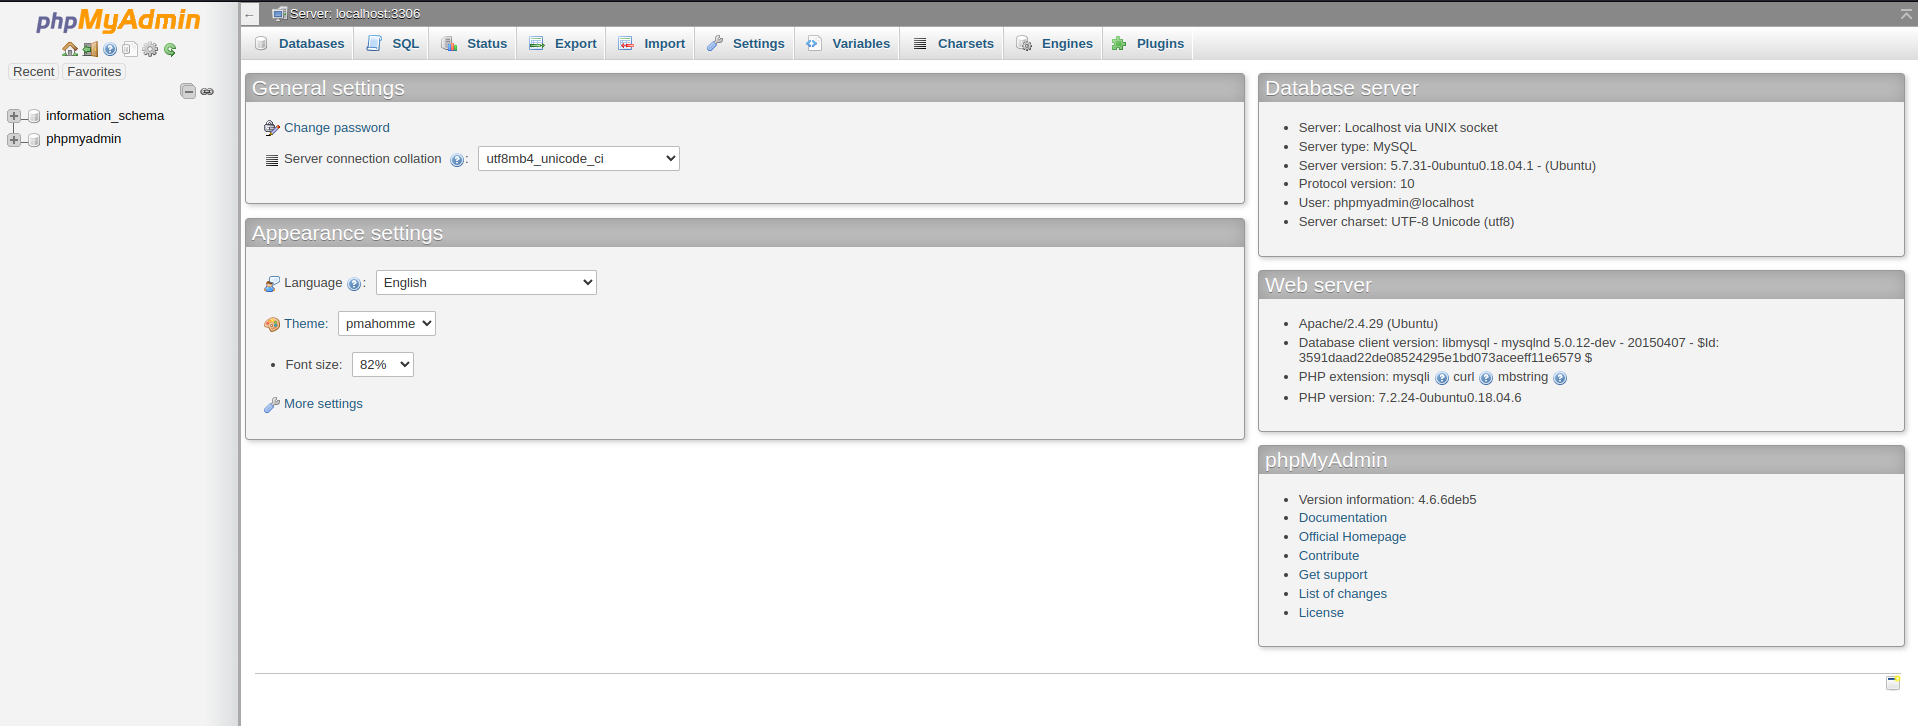The image size is (1918, 726).
Task: Click the chain link icon in sidebar
Action: click(207, 91)
